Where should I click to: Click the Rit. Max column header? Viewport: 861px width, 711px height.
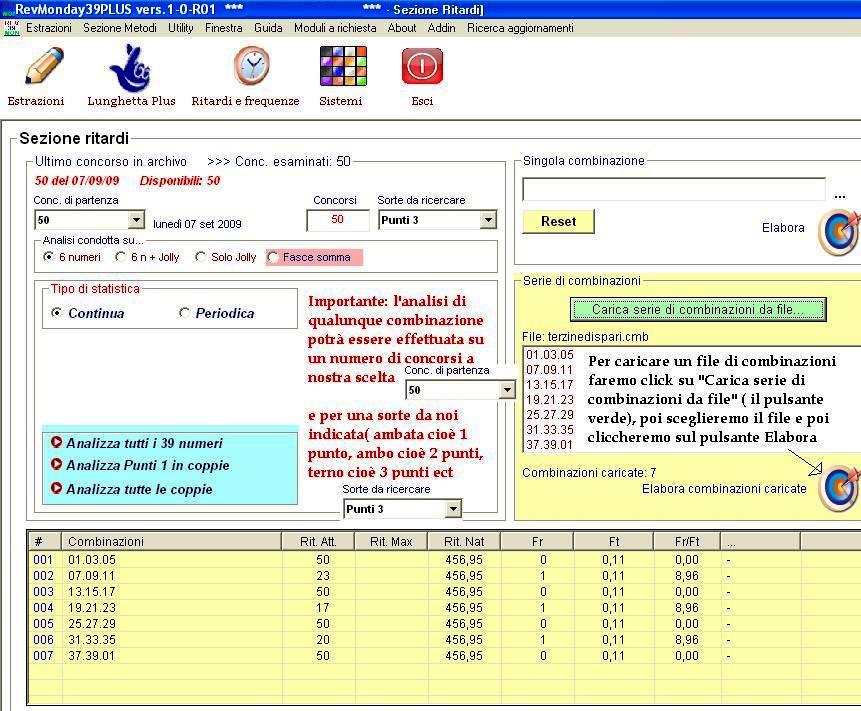(392, 542)
